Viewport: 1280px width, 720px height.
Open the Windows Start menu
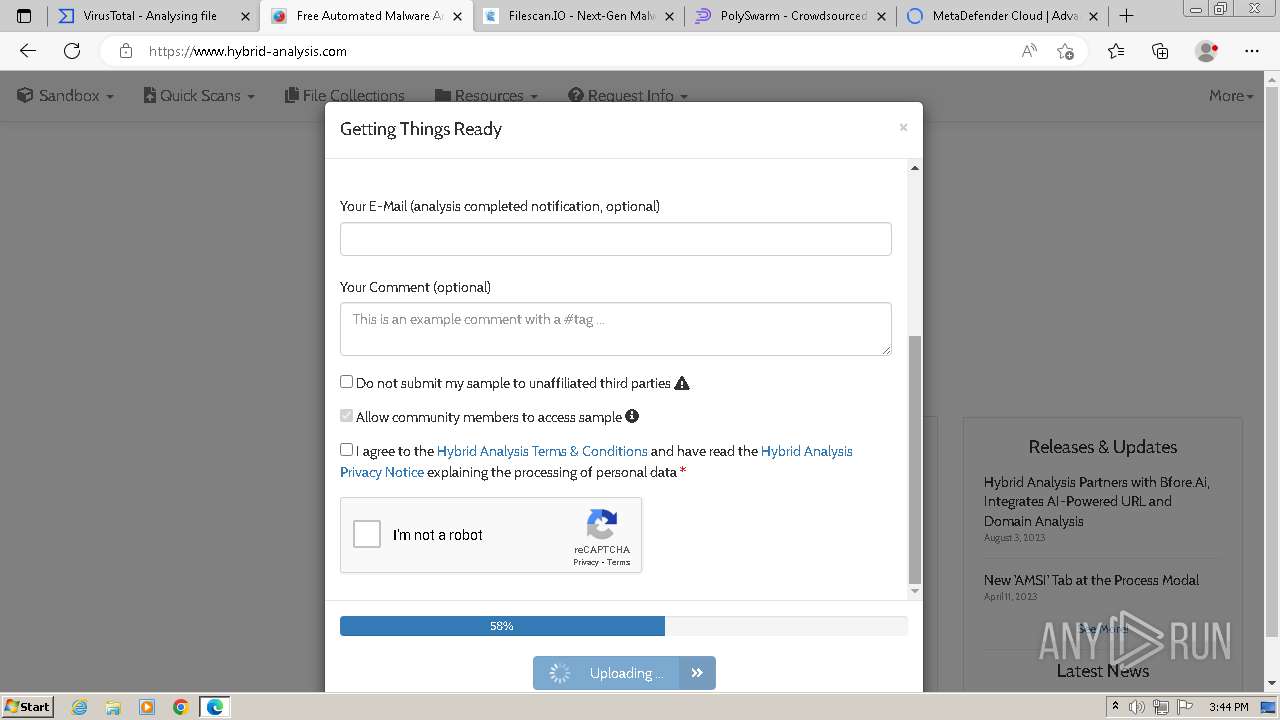click(x=27, y=706)
